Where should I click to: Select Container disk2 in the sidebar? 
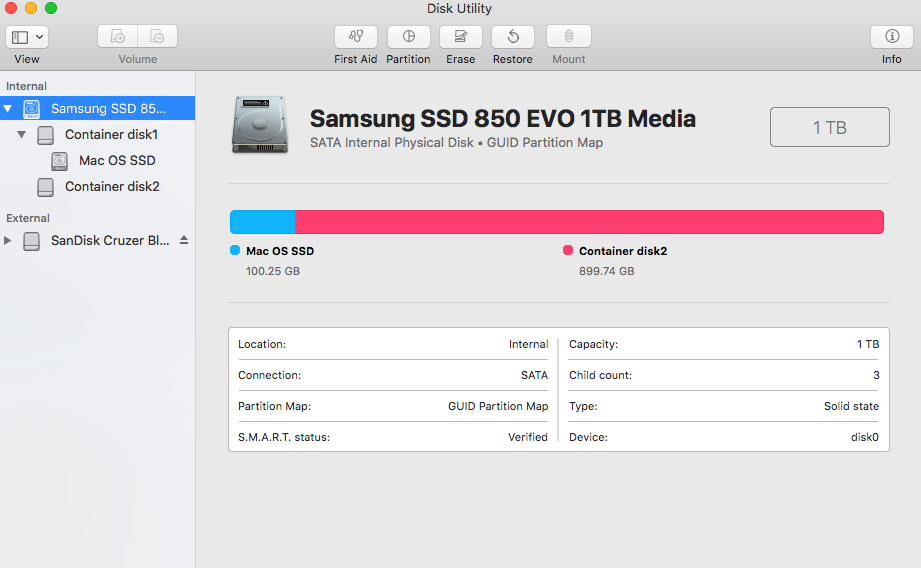pyautogui.click(x=97, y=186)
